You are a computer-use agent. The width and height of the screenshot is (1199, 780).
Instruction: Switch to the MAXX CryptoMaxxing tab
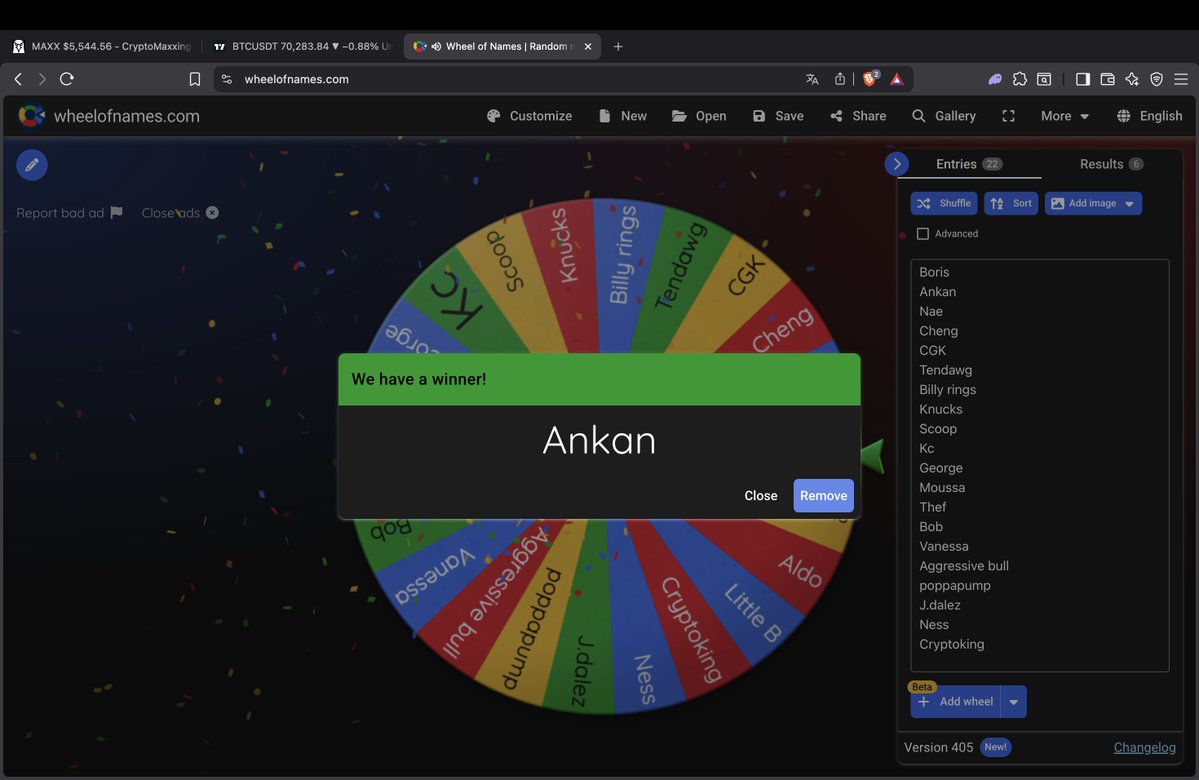(101, 46)
